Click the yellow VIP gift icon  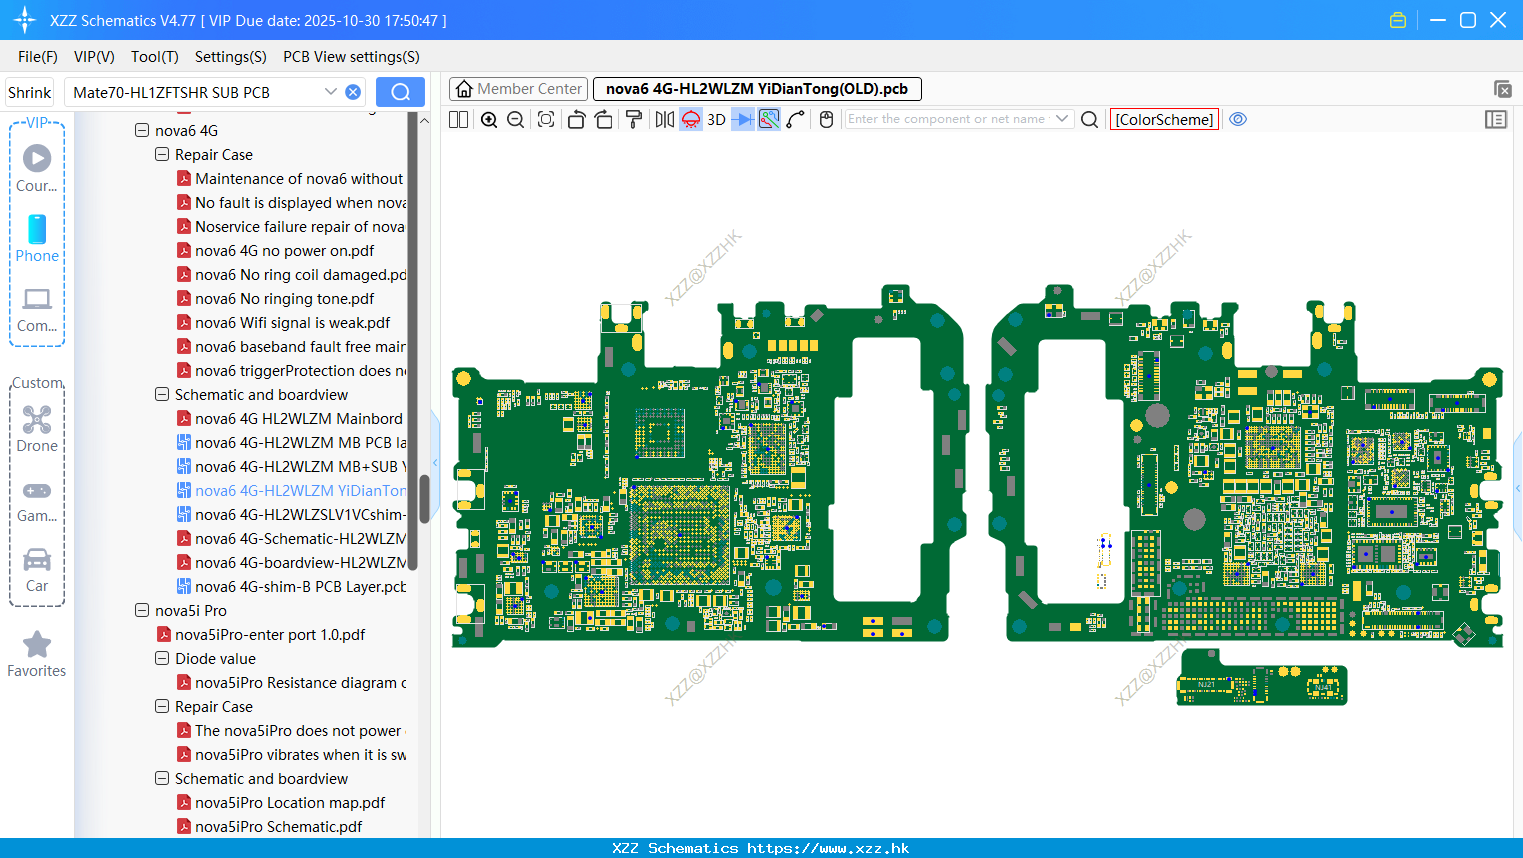point(1398,20)
